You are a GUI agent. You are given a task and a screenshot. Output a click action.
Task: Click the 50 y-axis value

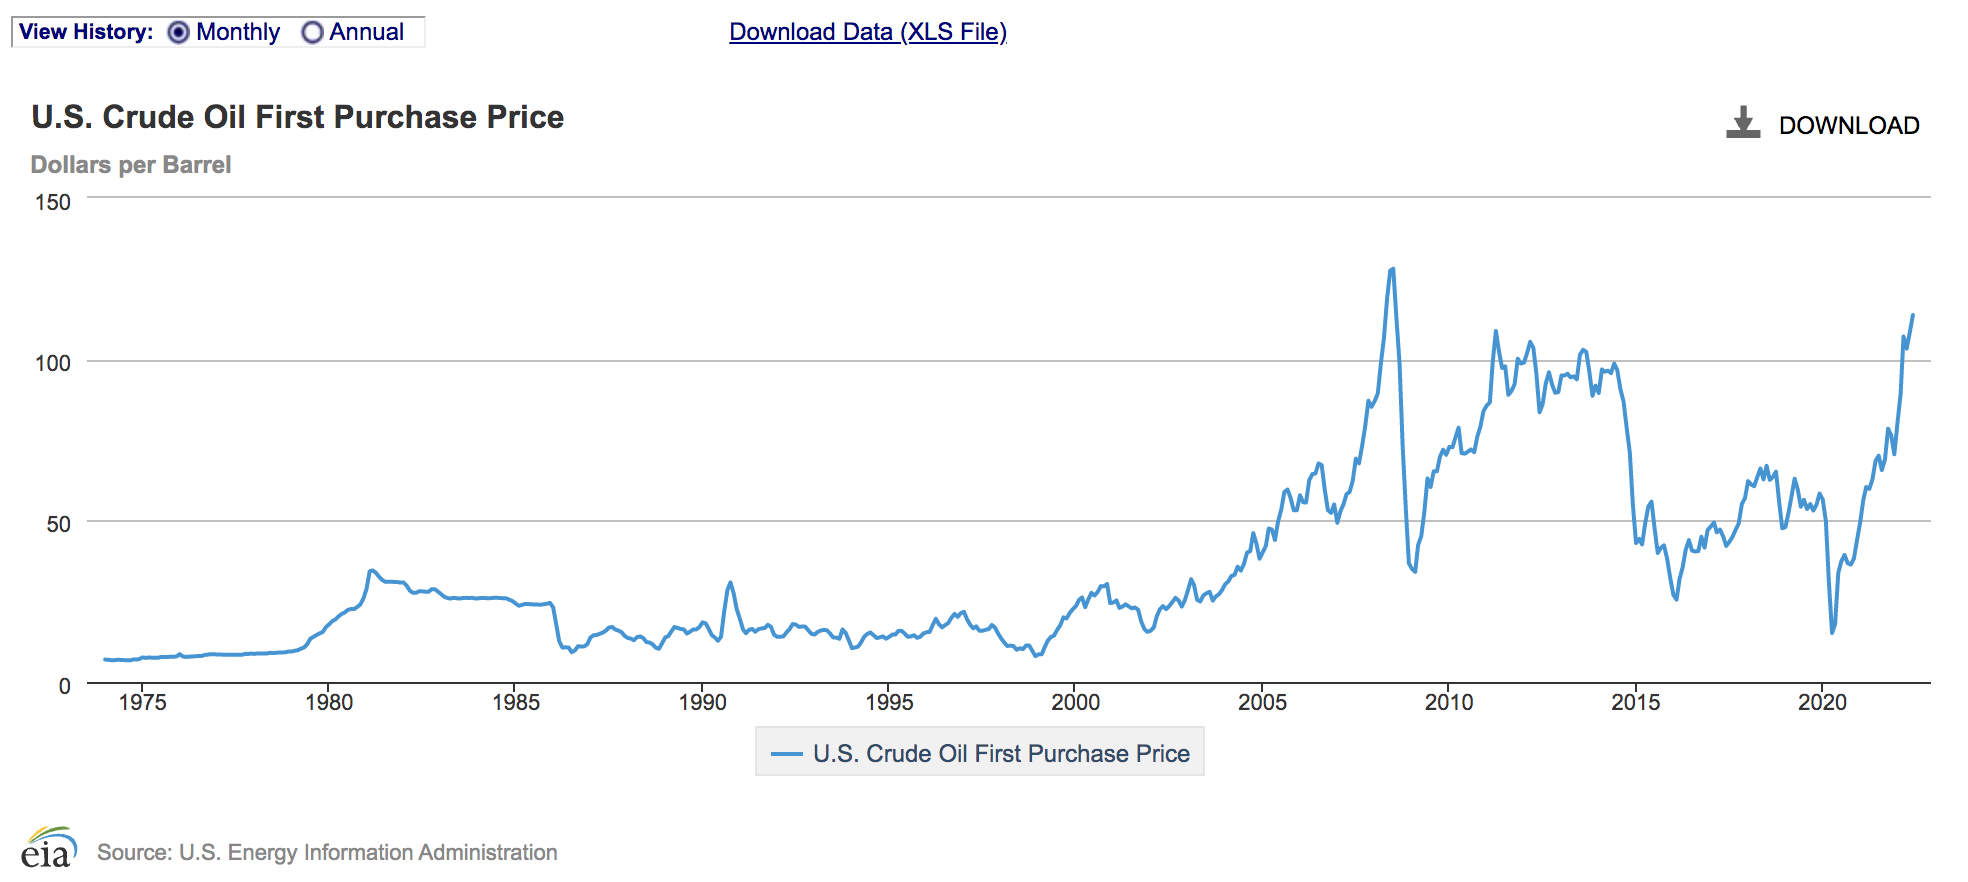pyautogui.click(x=59, y=524)
